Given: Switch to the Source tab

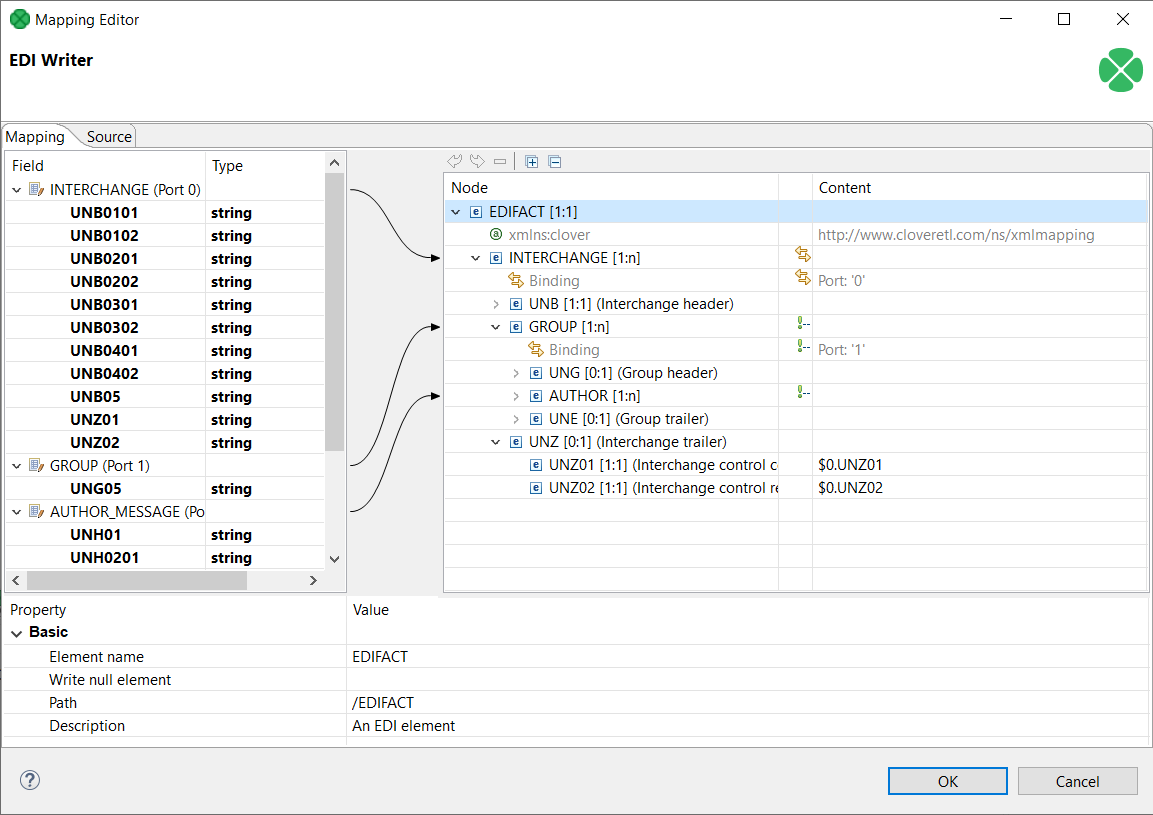Looking at the screenshot, I should tap(108, 136).
